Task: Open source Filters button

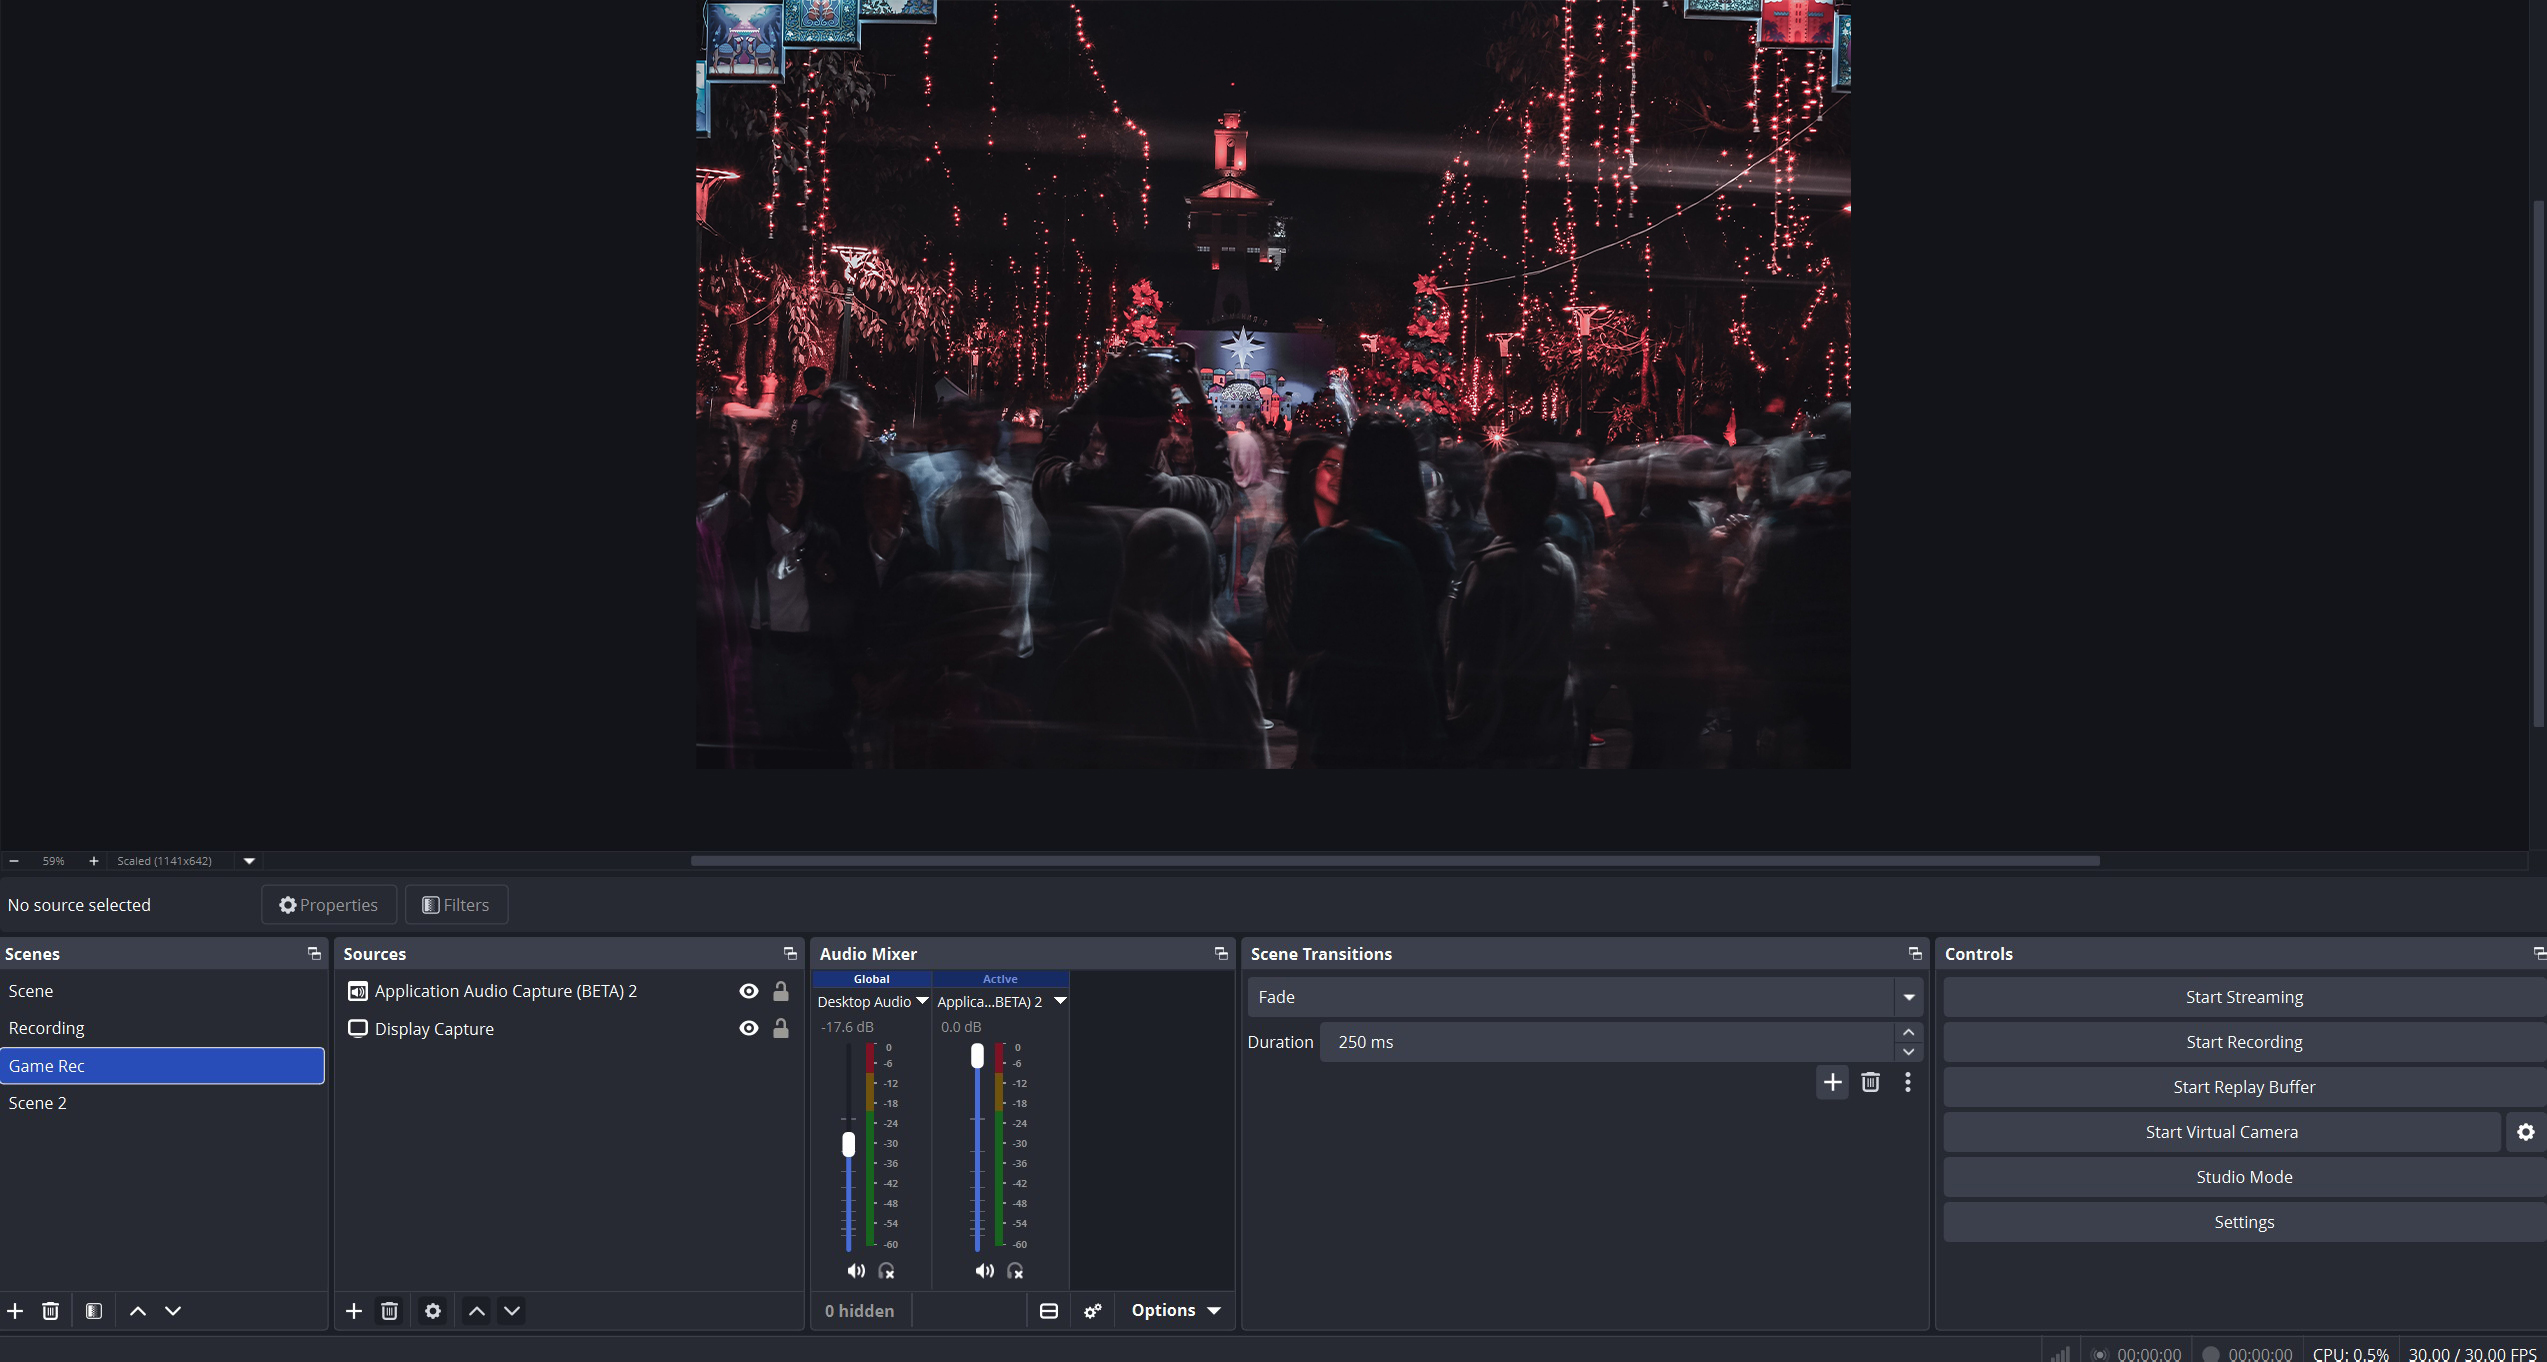Action: point(456,905)
